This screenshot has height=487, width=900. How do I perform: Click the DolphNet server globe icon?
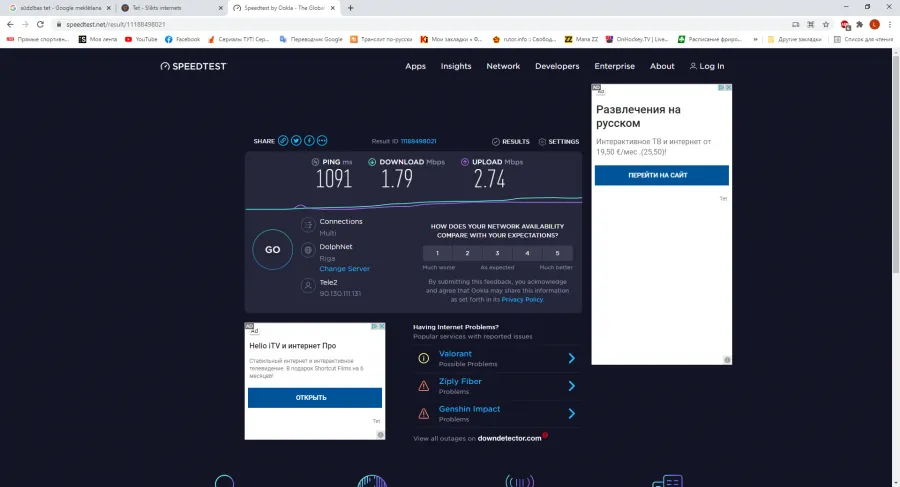pos(308,250)
